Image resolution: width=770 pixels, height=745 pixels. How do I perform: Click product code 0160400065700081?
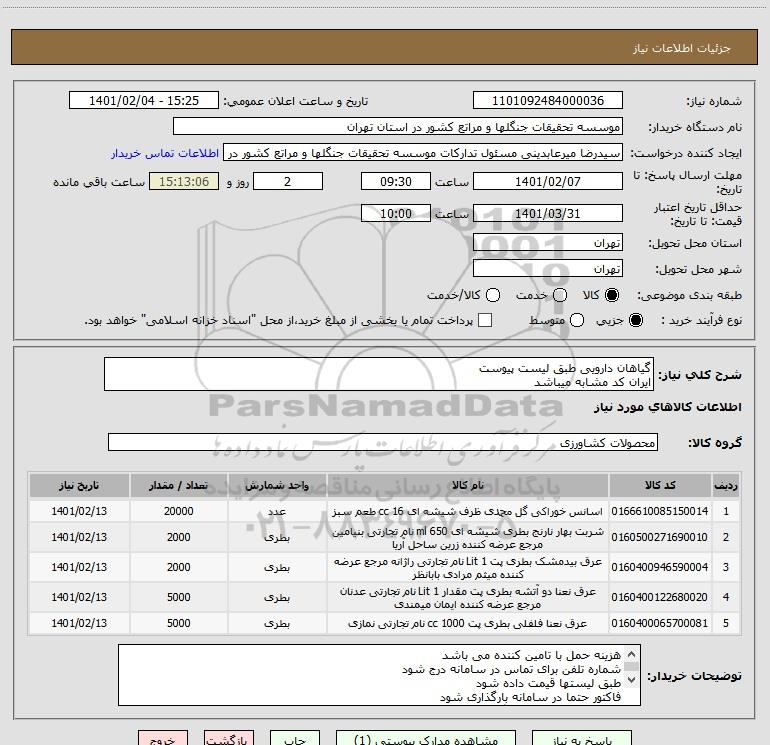[660, 623]
